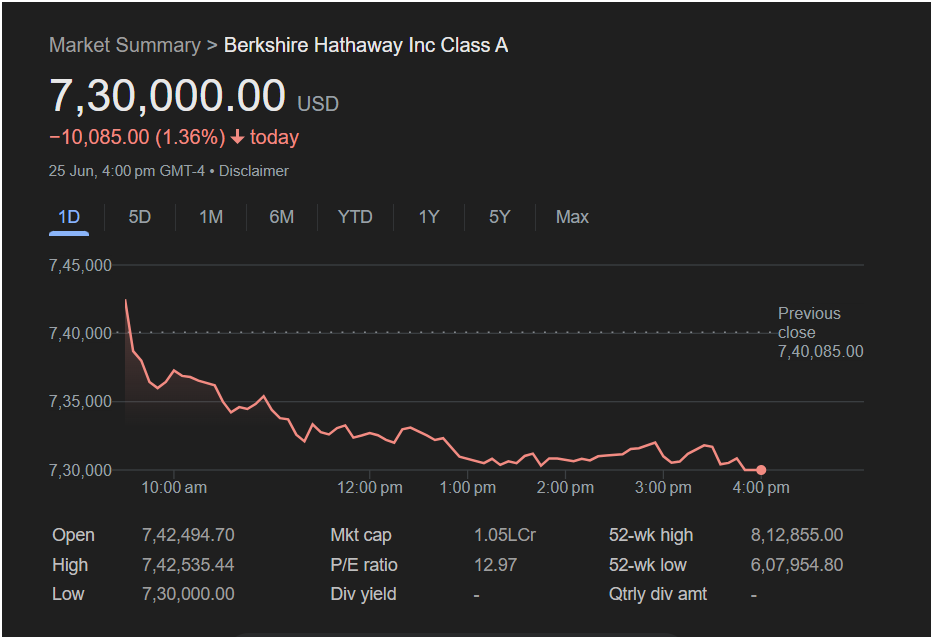Image resolution: width=933 pixels, height=639 pixels.
Task: Open the Market Summary link
Action: tap(125, 45)
